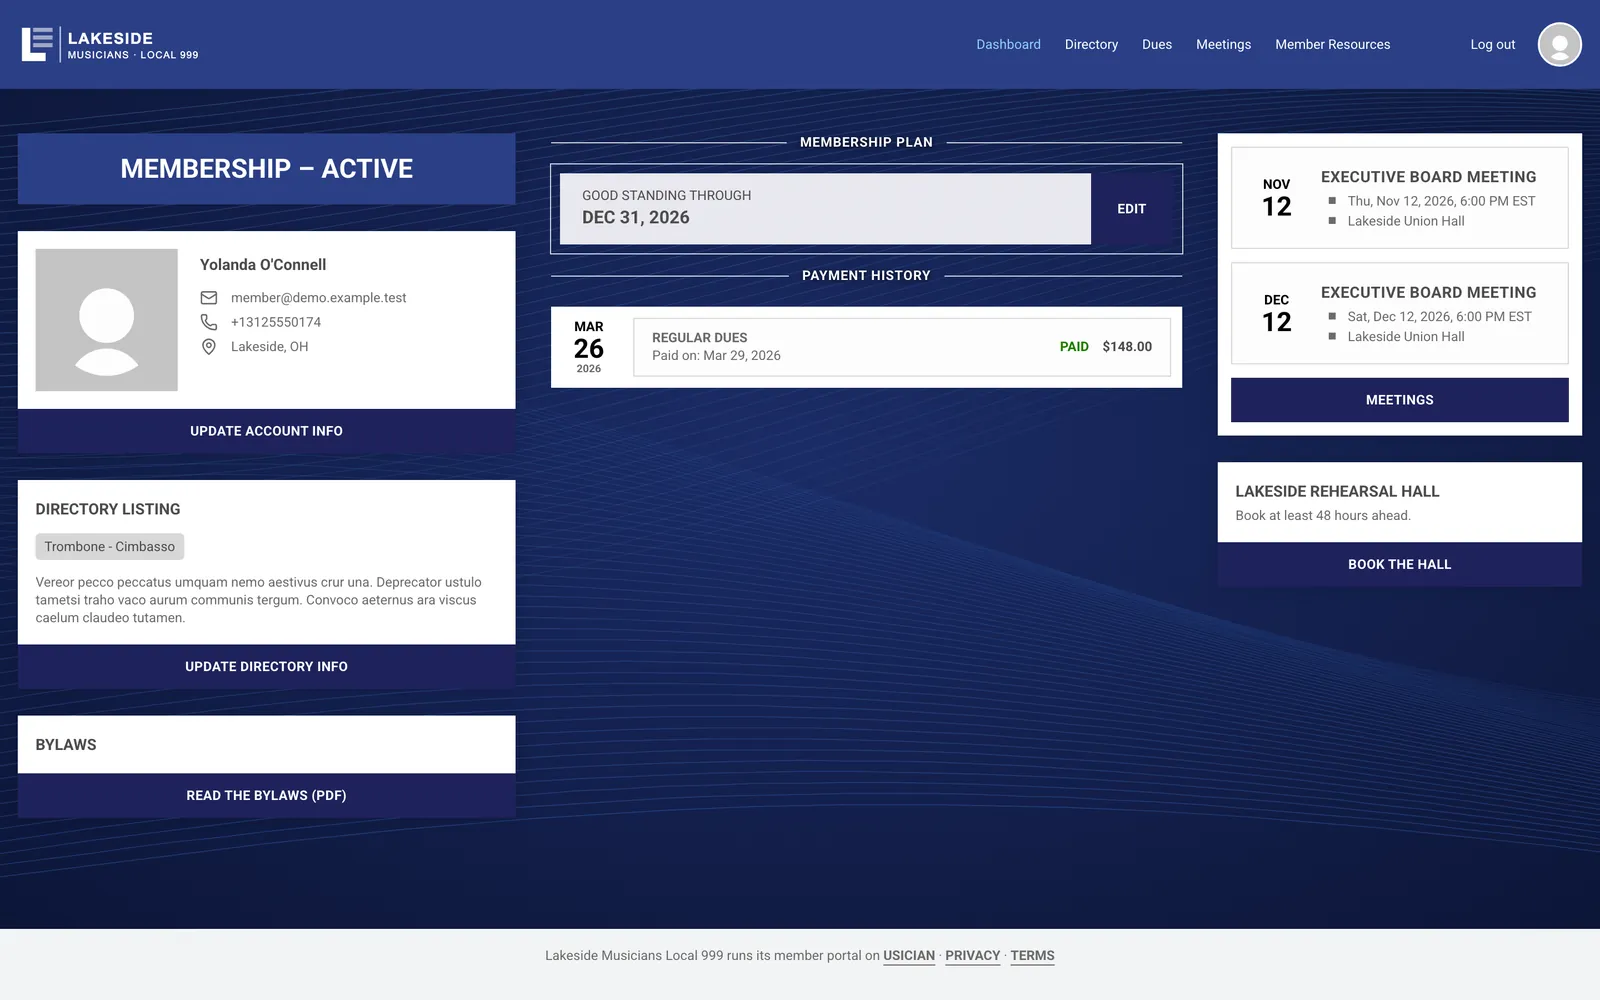The image size is (1600, 1000).
Task: Click the dark Meetings button below events
Action: 1400,400
